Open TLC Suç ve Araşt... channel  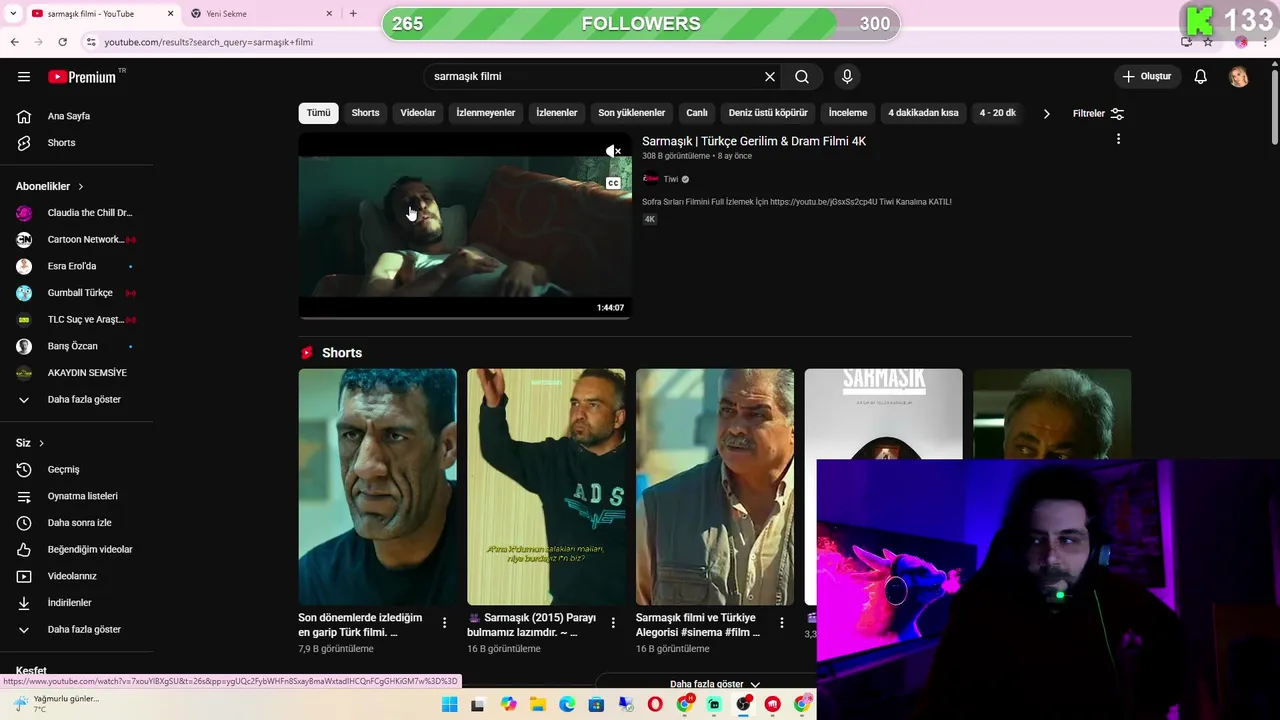[77, 320]
